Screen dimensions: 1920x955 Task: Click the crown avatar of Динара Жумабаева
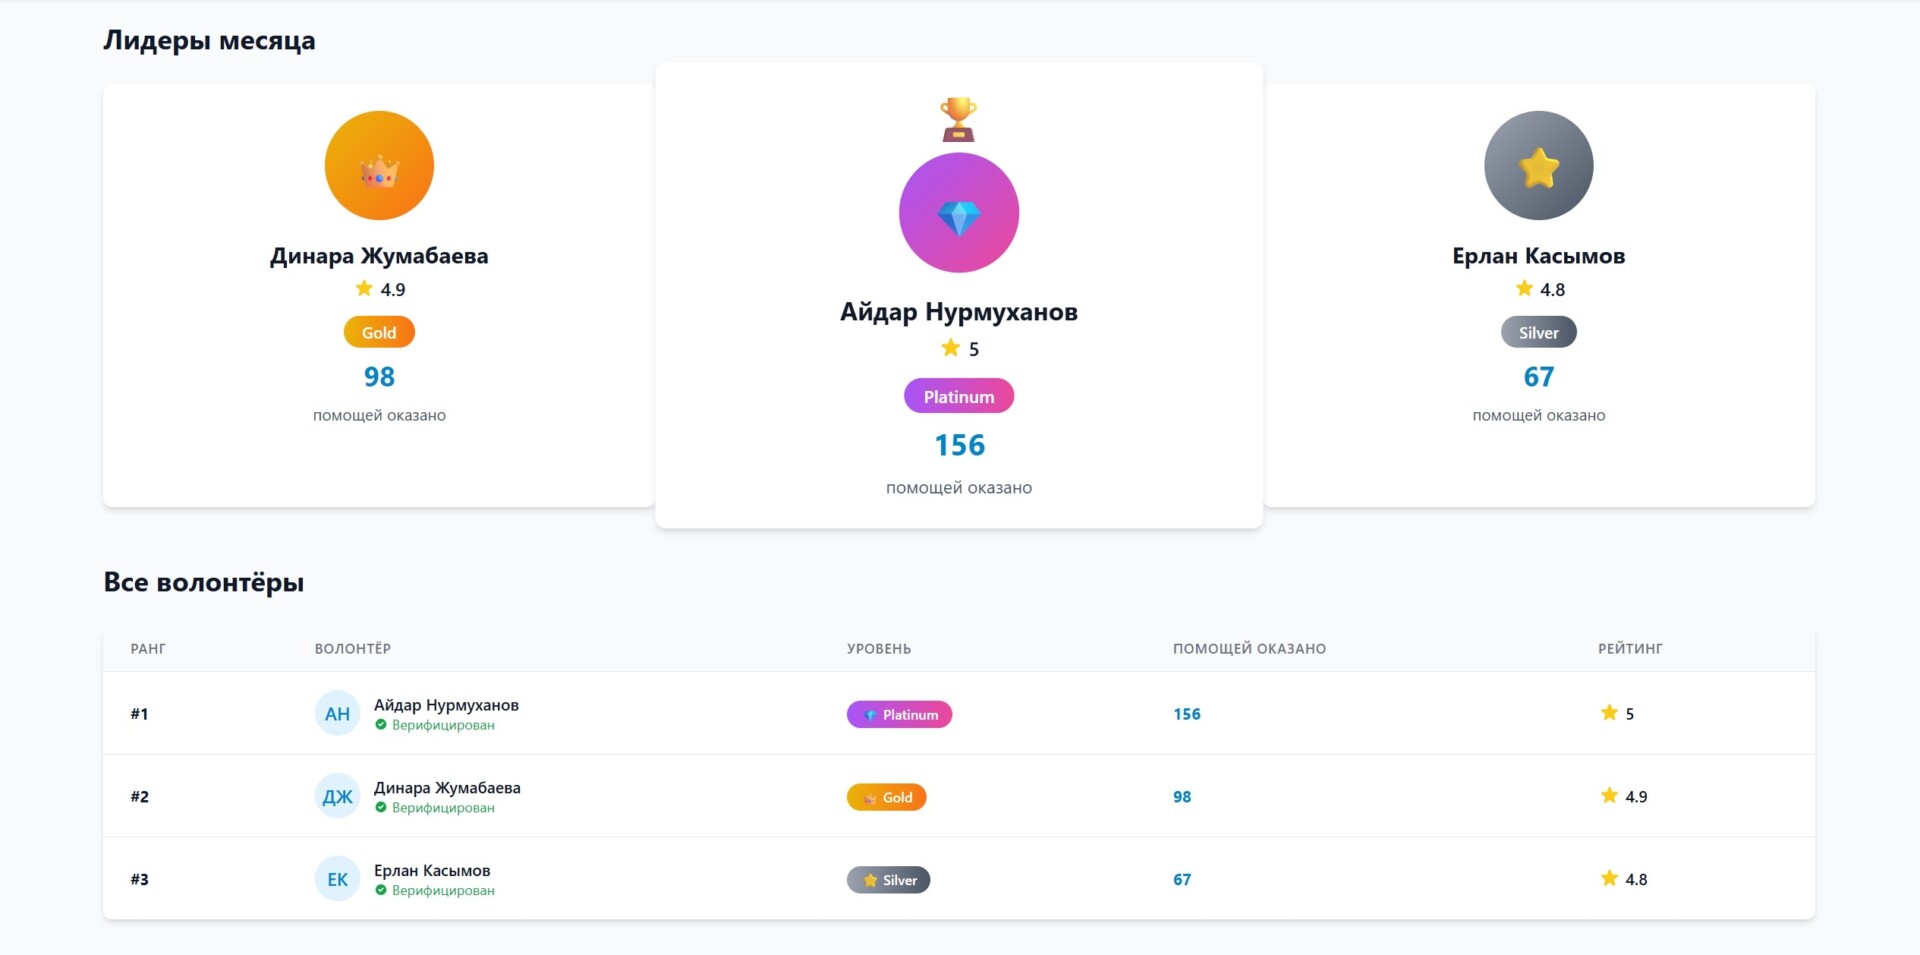[x=379, y=166]
